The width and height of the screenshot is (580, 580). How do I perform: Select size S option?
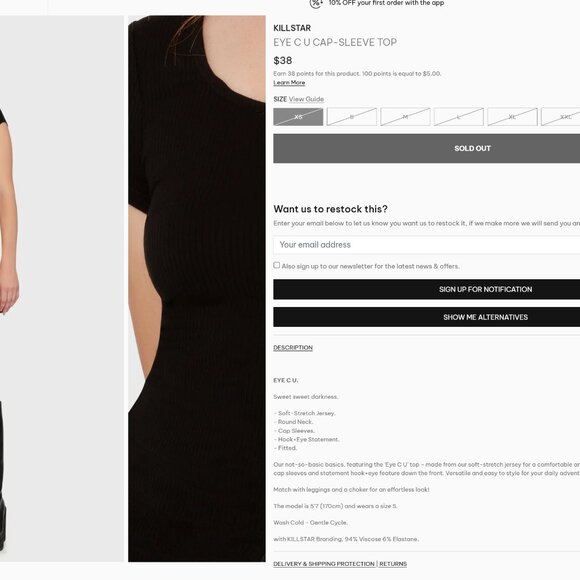pyautogui.click(x=352, y=117)
